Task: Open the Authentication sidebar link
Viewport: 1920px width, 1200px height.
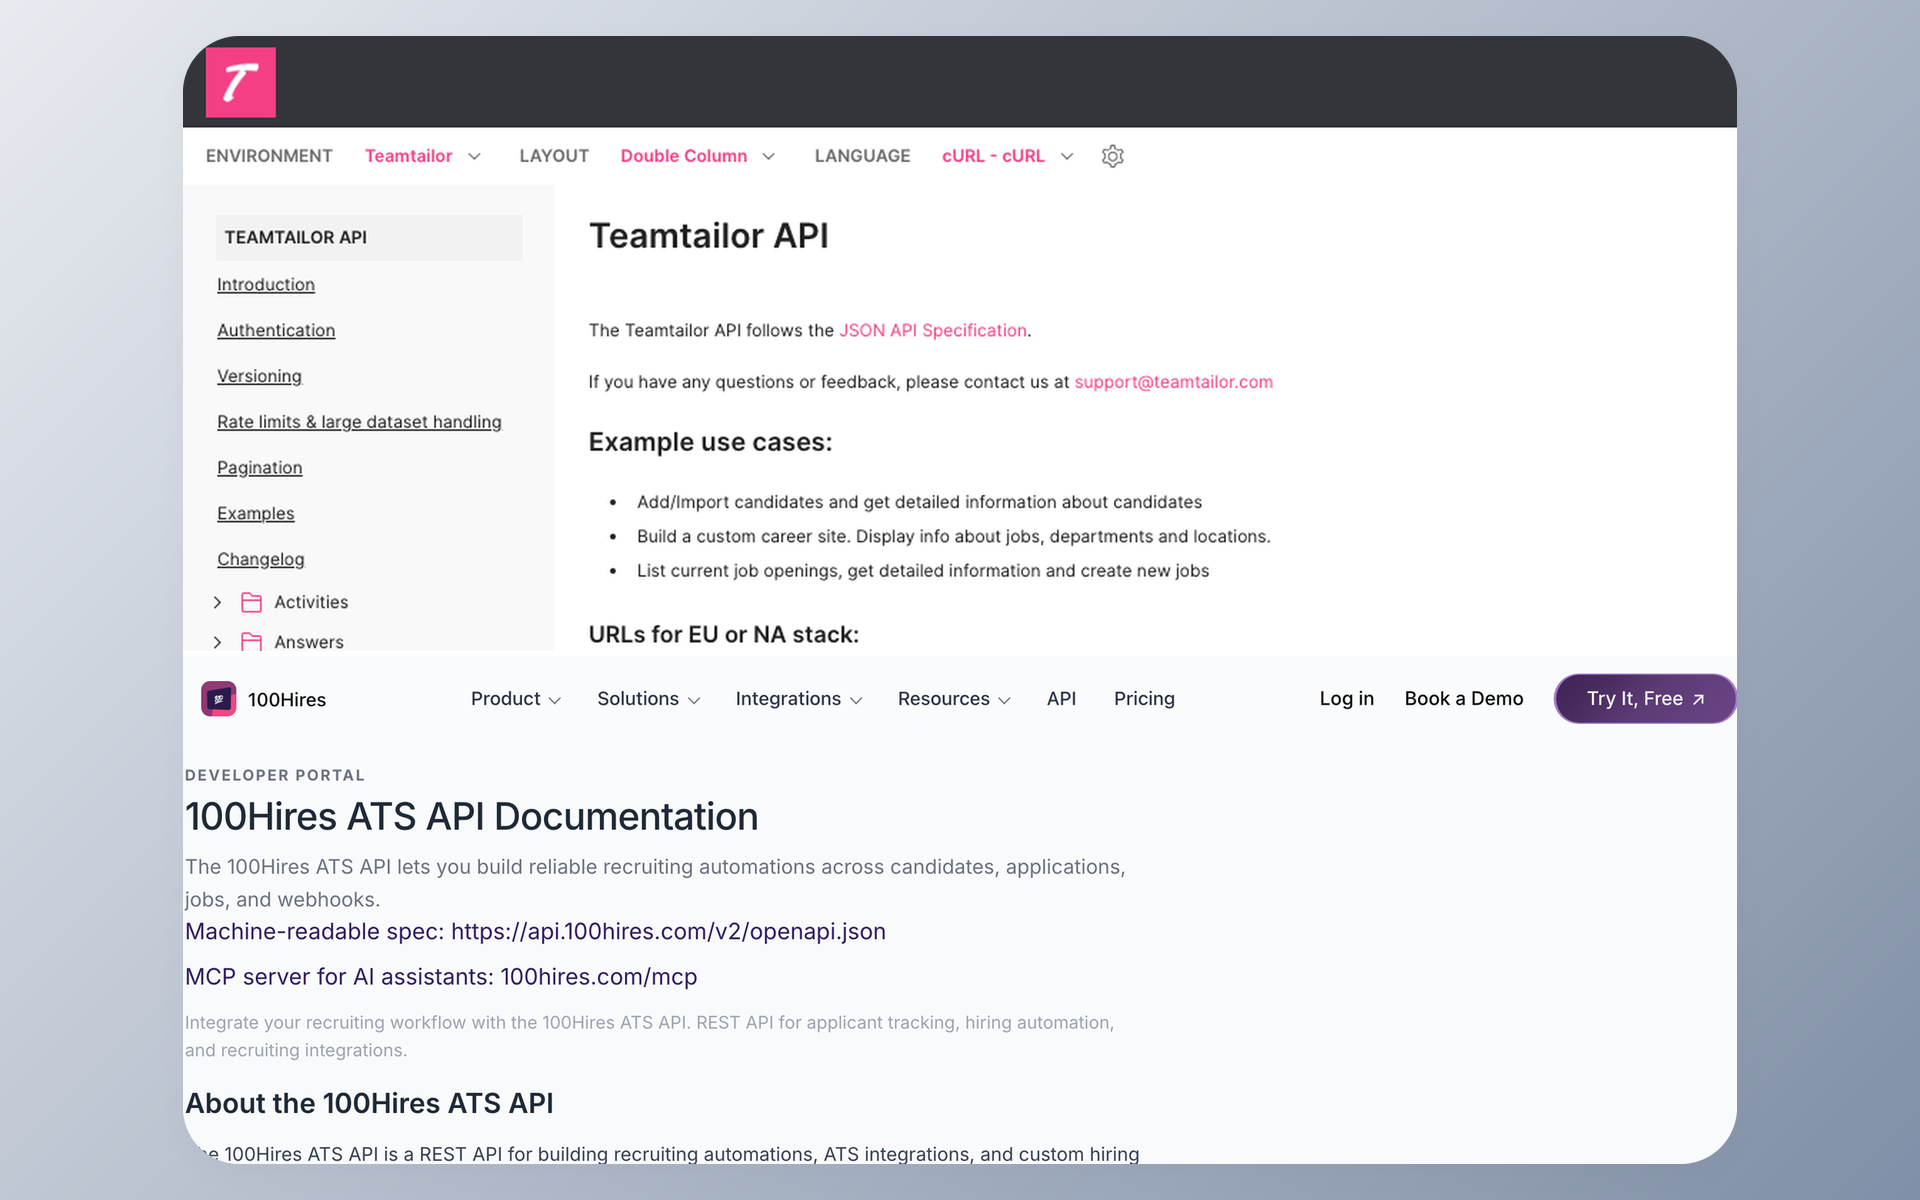Action: (276, 331)
